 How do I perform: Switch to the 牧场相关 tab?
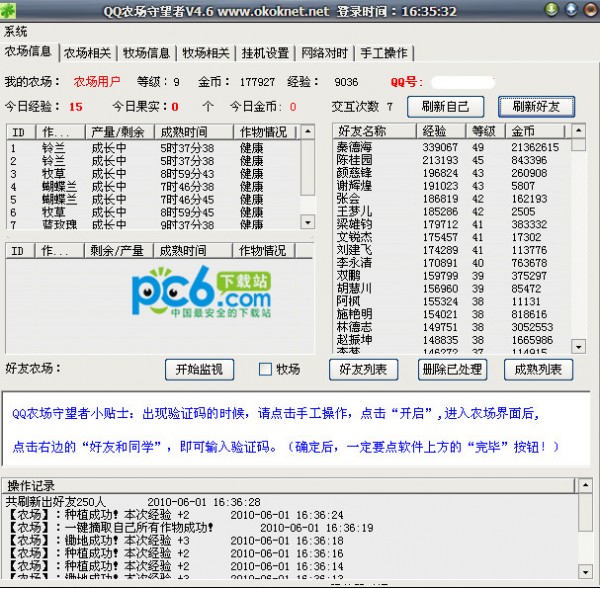206,53
